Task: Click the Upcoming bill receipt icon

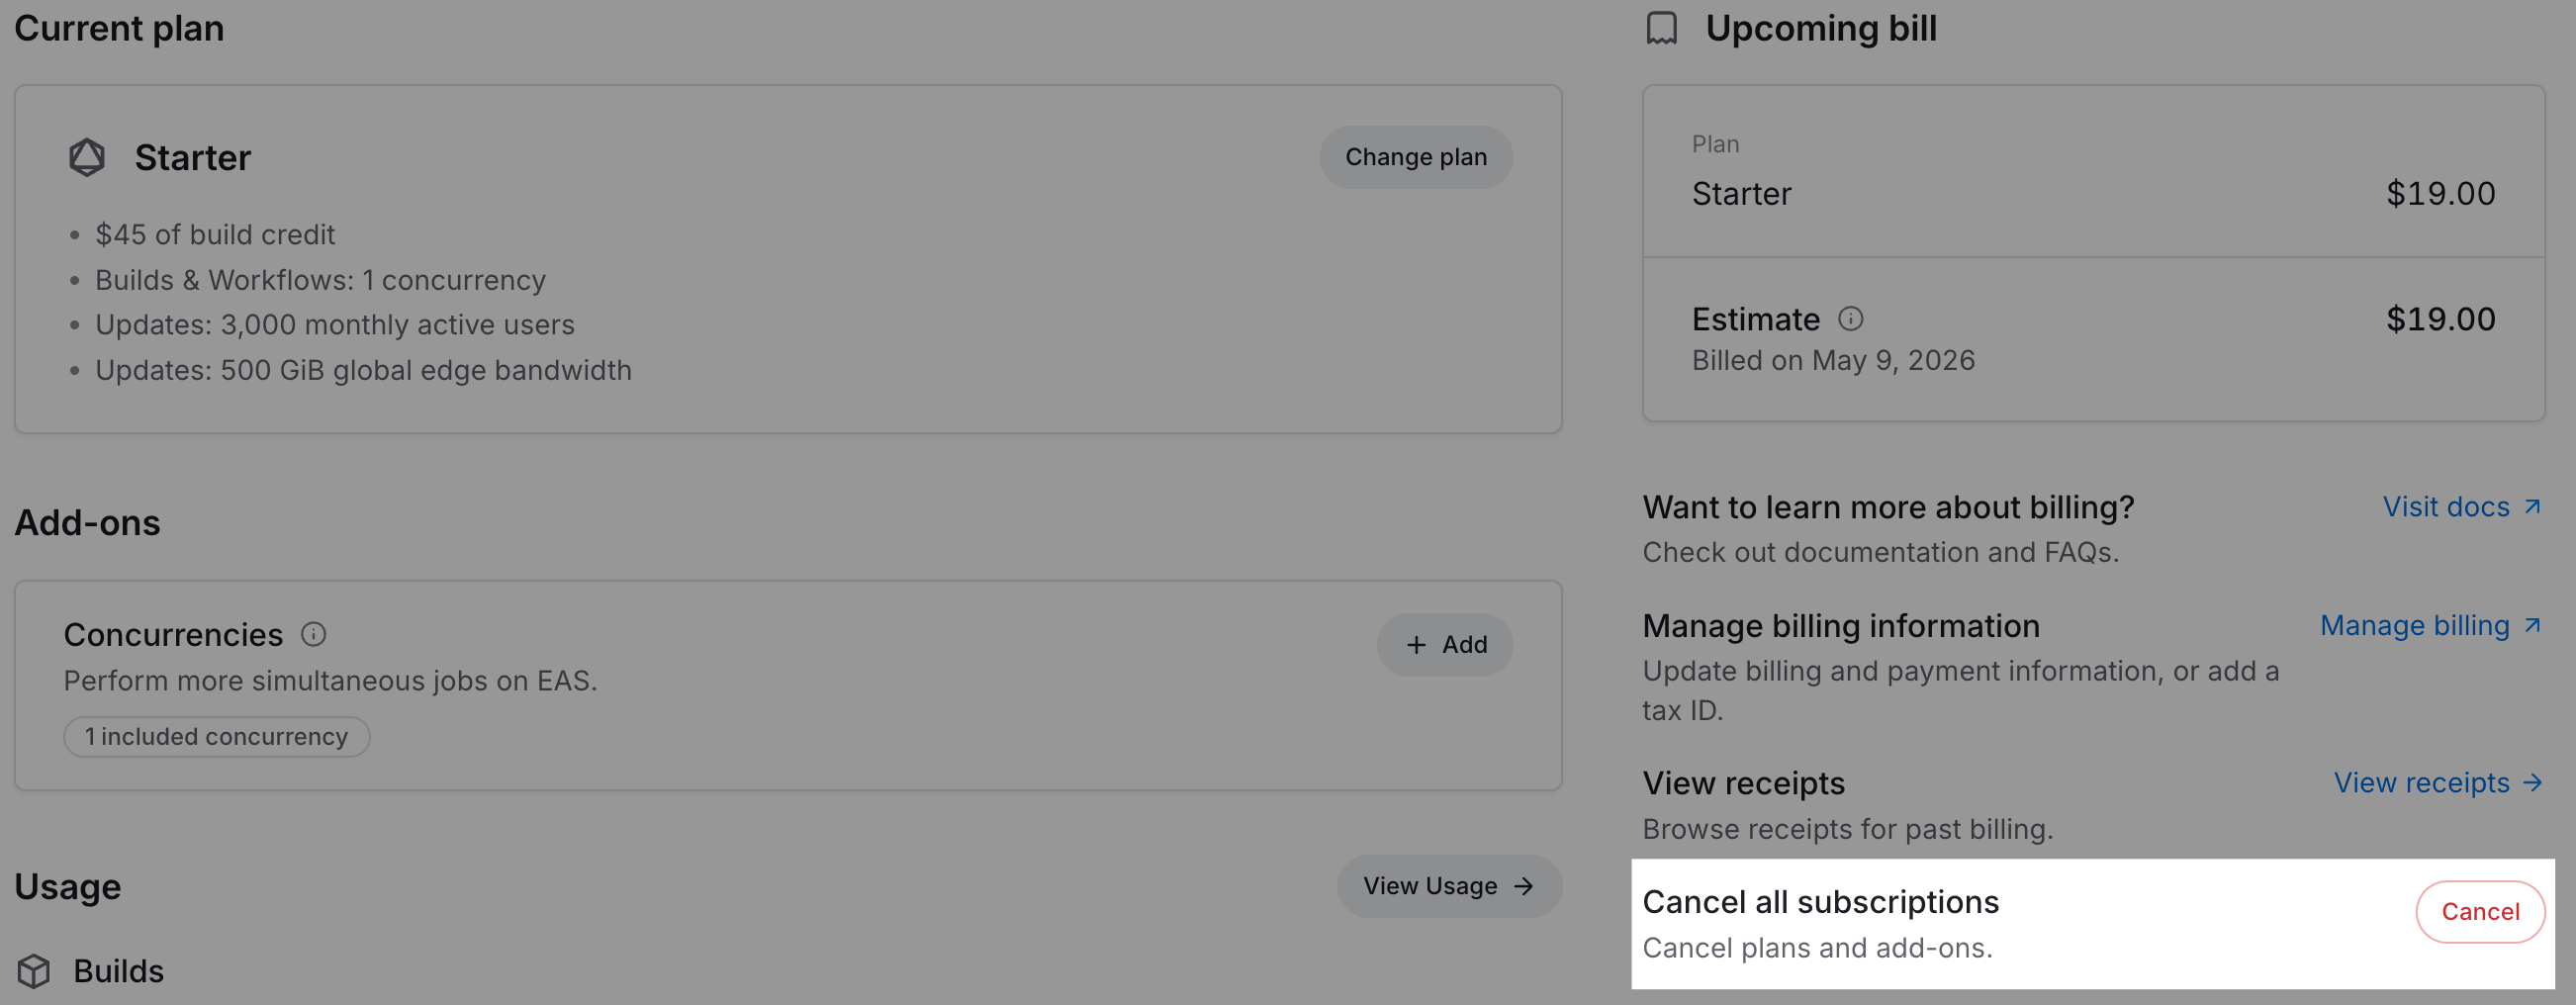Action: [x=1661, y=29]
